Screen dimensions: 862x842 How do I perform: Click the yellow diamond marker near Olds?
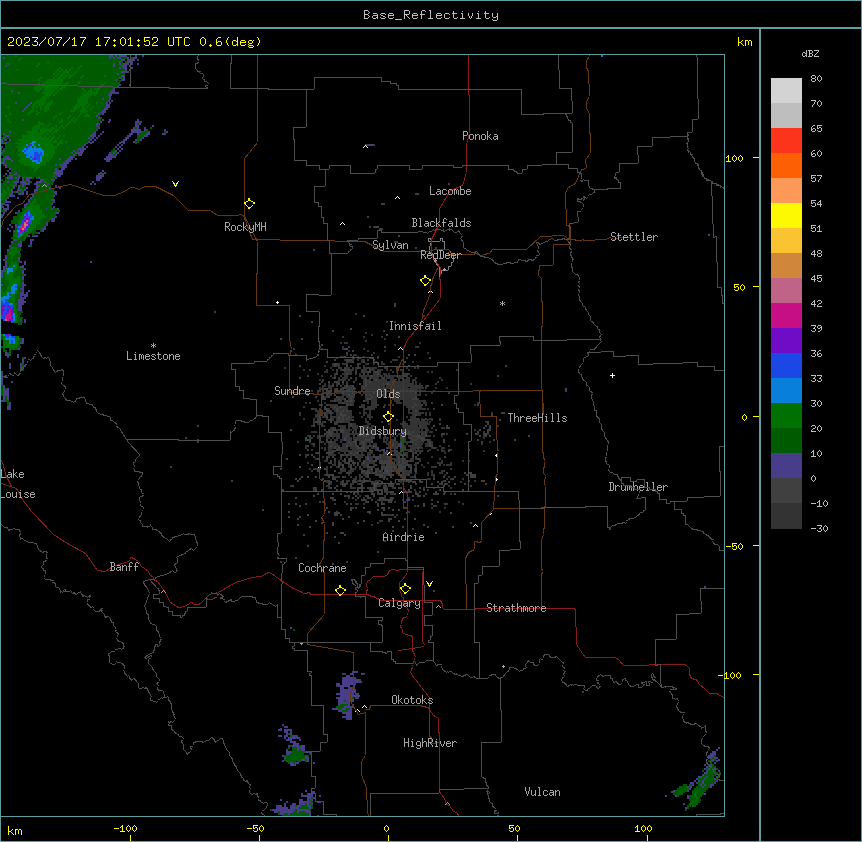pyautogui.click(x=388, y=417)
